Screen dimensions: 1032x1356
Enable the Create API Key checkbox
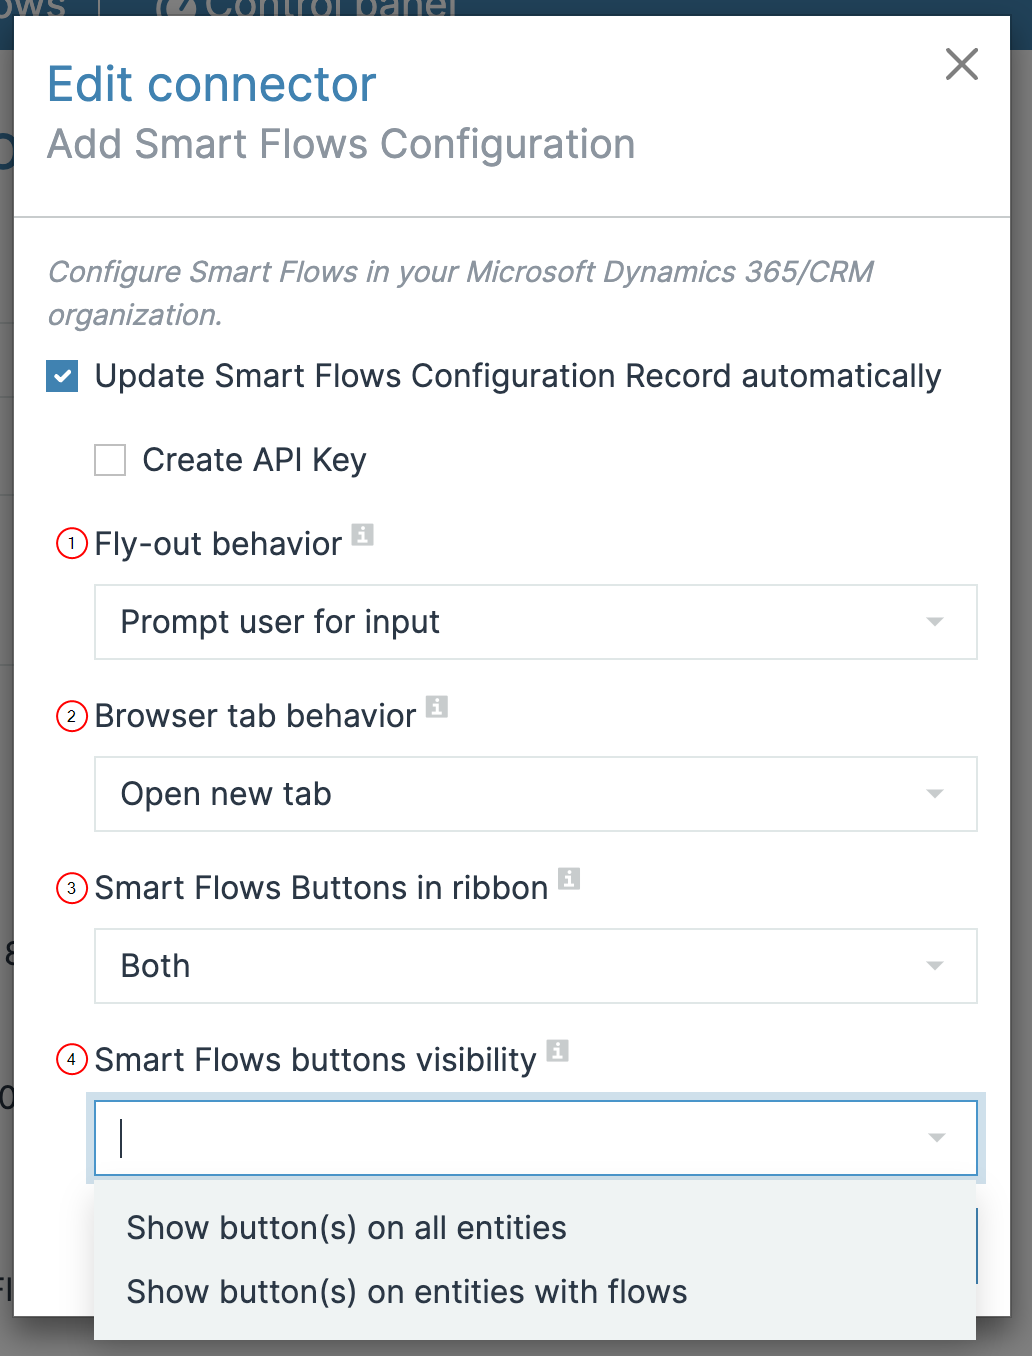tap(110, 460)
